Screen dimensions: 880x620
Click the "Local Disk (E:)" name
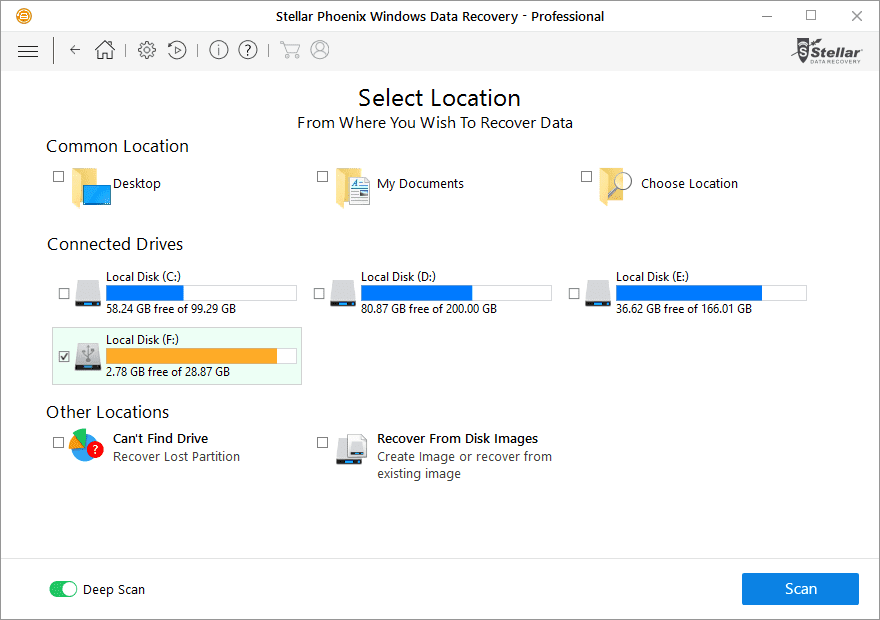click(x=652, y=277)
